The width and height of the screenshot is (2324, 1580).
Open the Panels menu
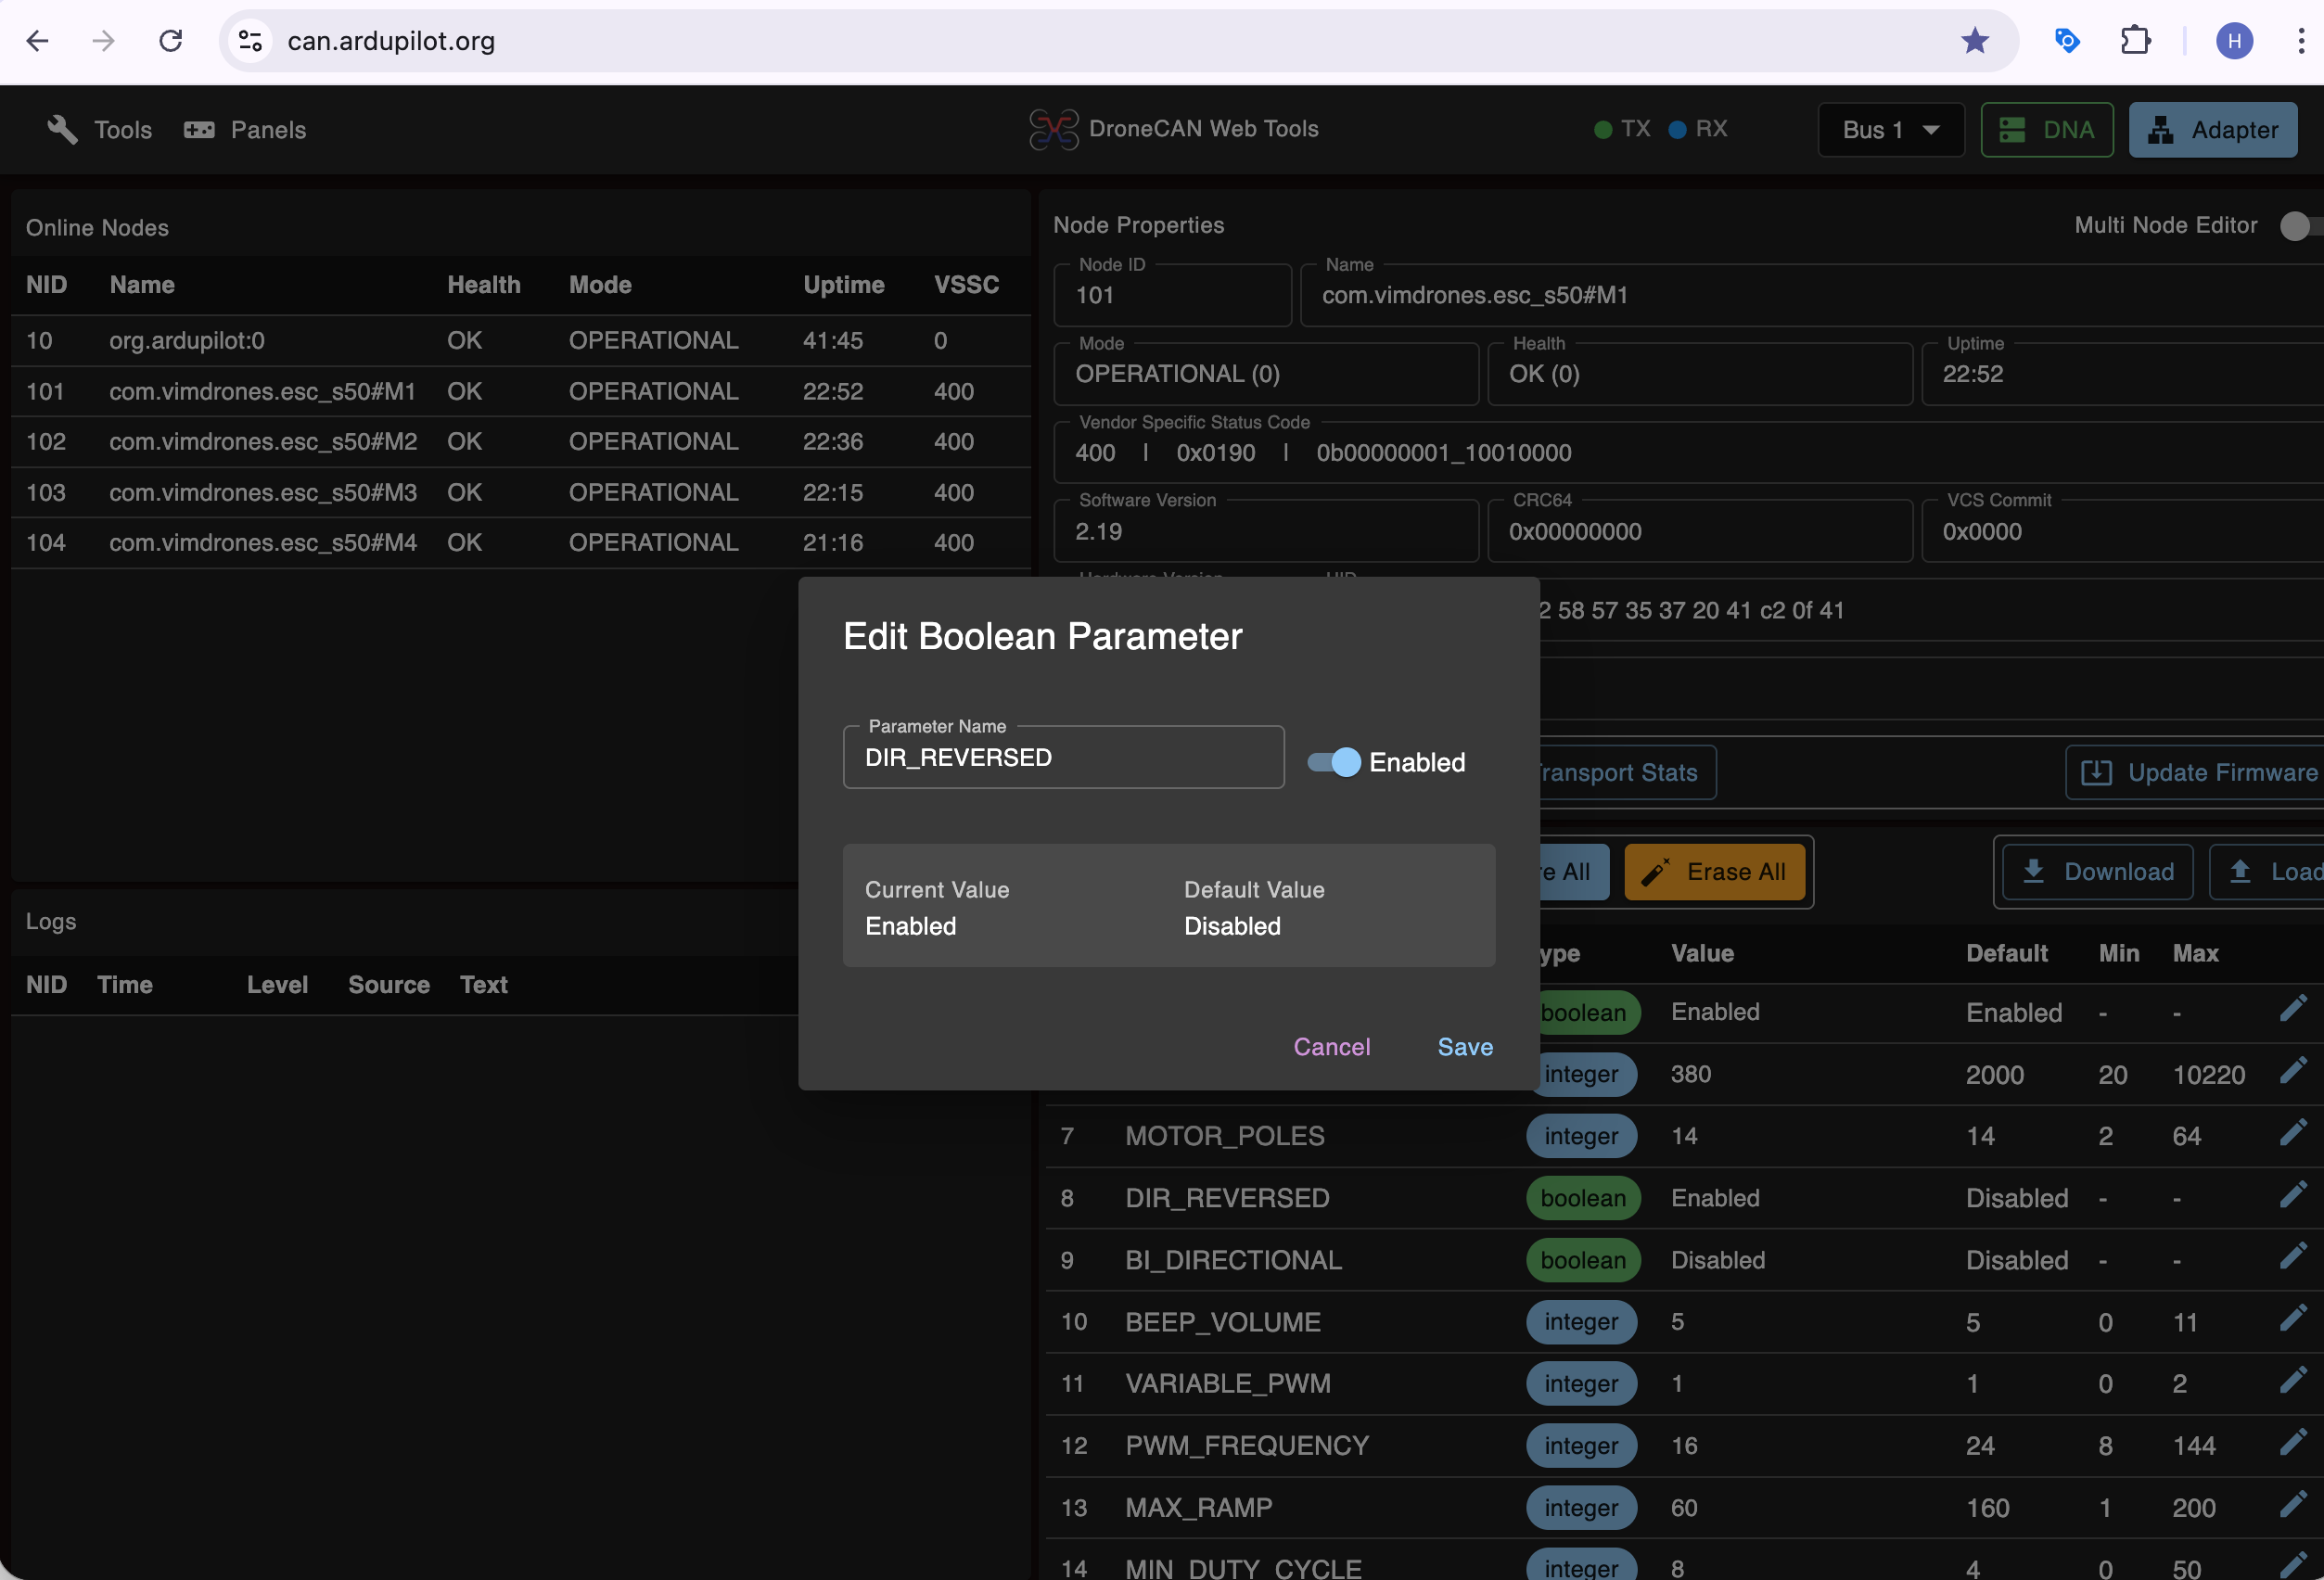tap(245, 130)
